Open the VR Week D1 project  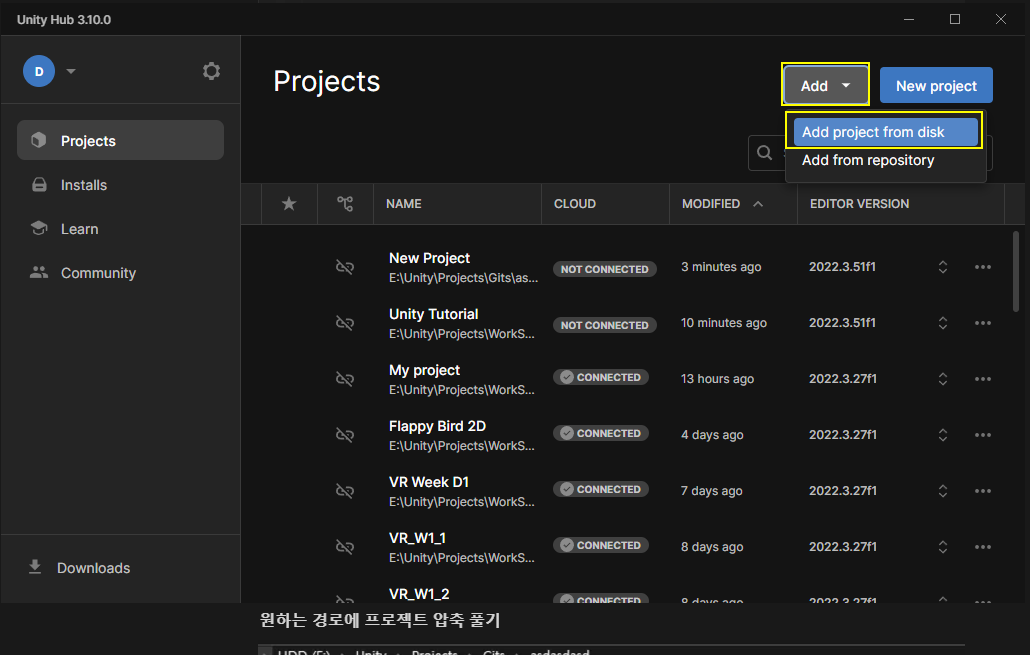coord(429,482)
